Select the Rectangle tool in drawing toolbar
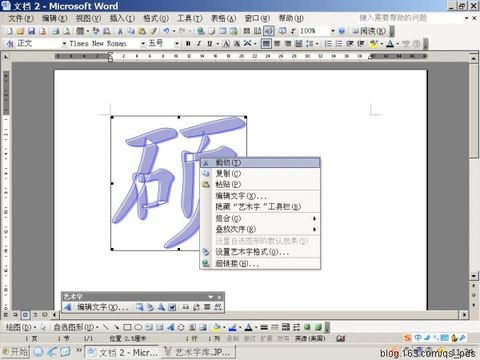 [x=127, y=327]
